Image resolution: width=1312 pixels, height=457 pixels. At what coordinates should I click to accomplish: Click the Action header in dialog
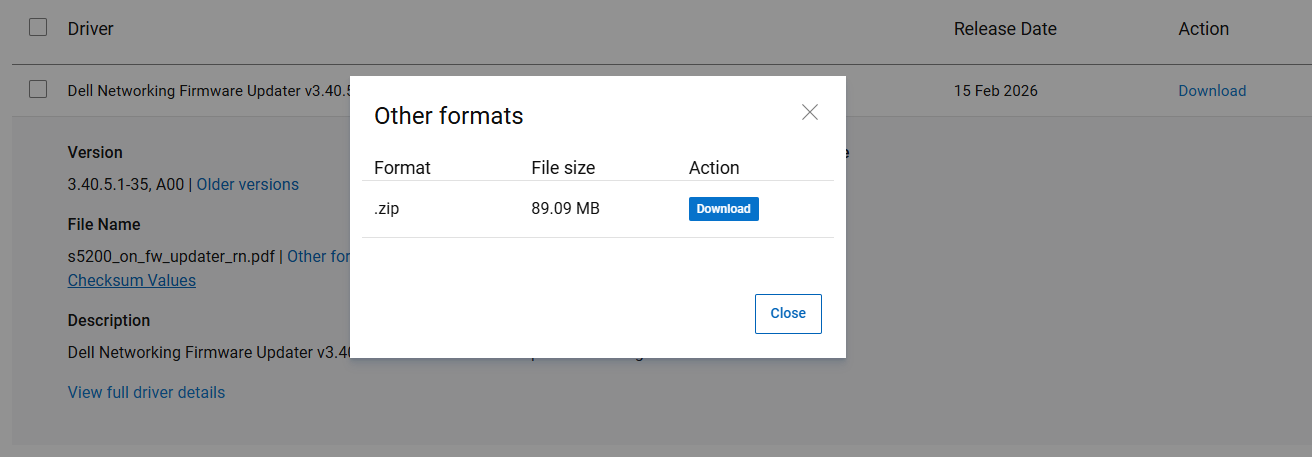(714, 168)
